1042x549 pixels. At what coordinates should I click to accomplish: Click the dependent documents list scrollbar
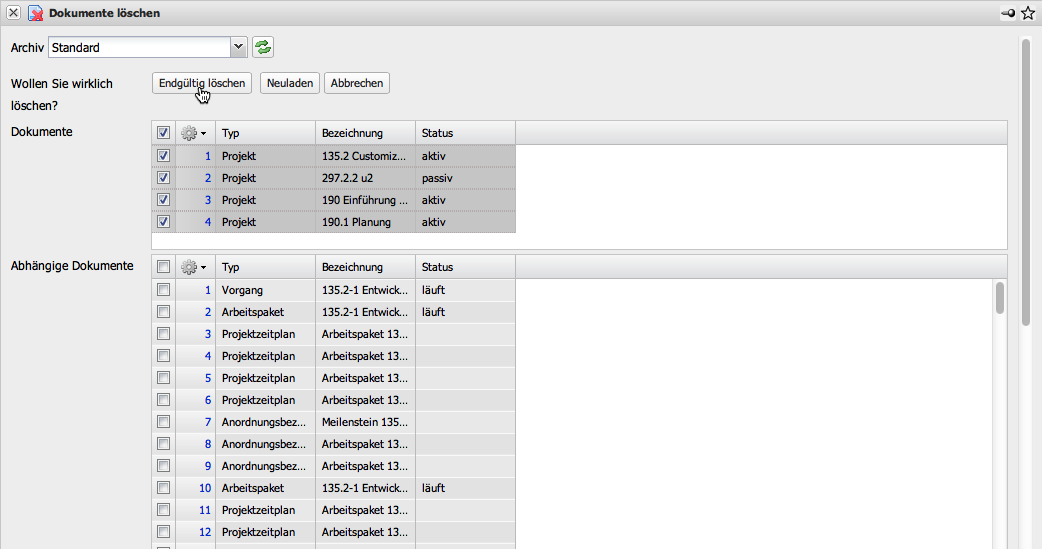tap(1000, 300)
